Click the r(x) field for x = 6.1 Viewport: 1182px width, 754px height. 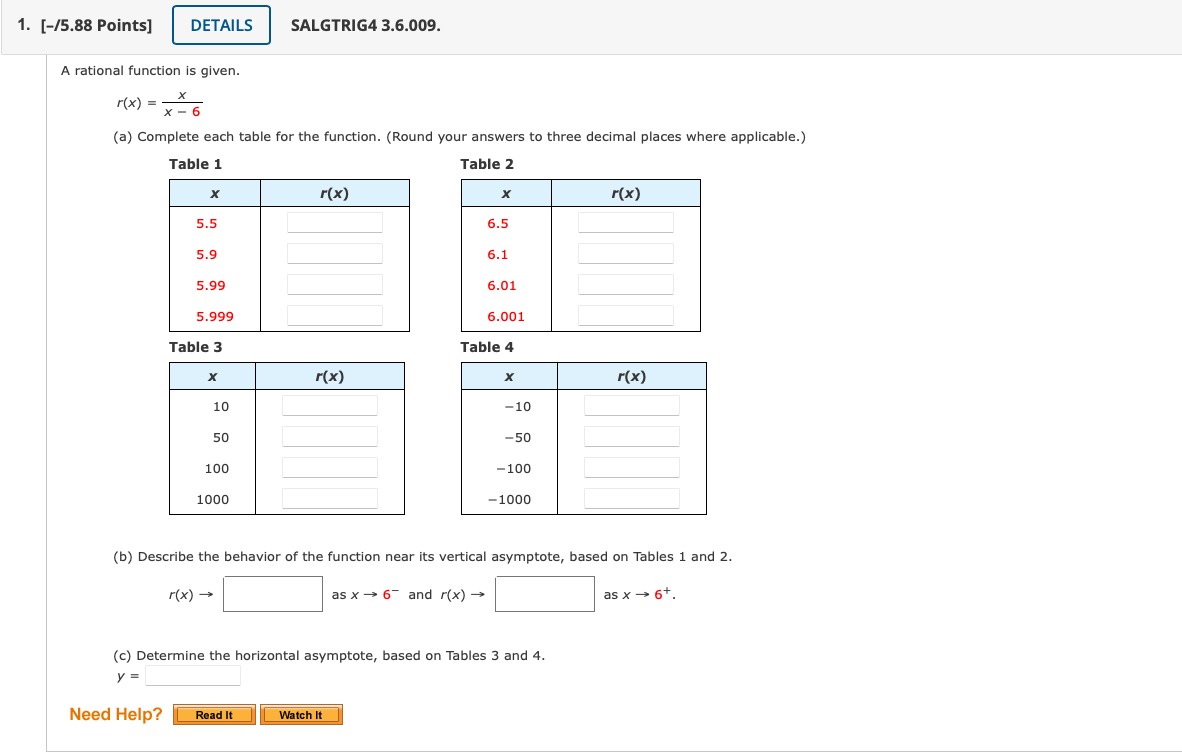[625, 253]
